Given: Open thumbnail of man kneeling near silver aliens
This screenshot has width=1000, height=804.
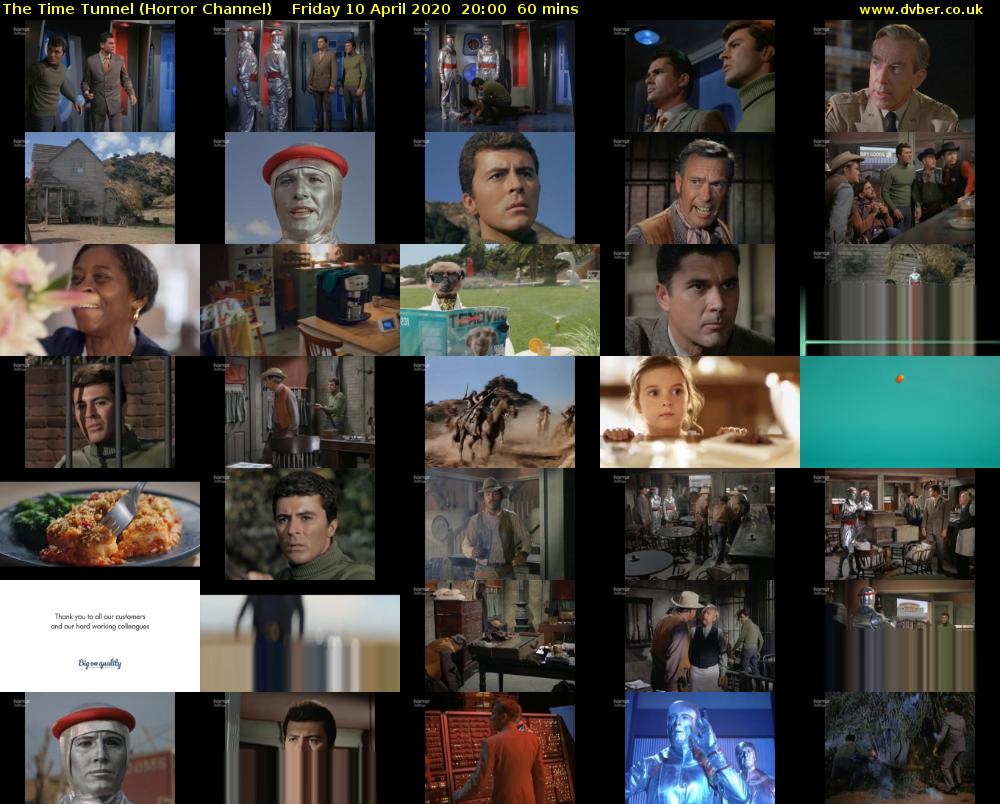Looking at the screenshot, I should click(500, 76).
